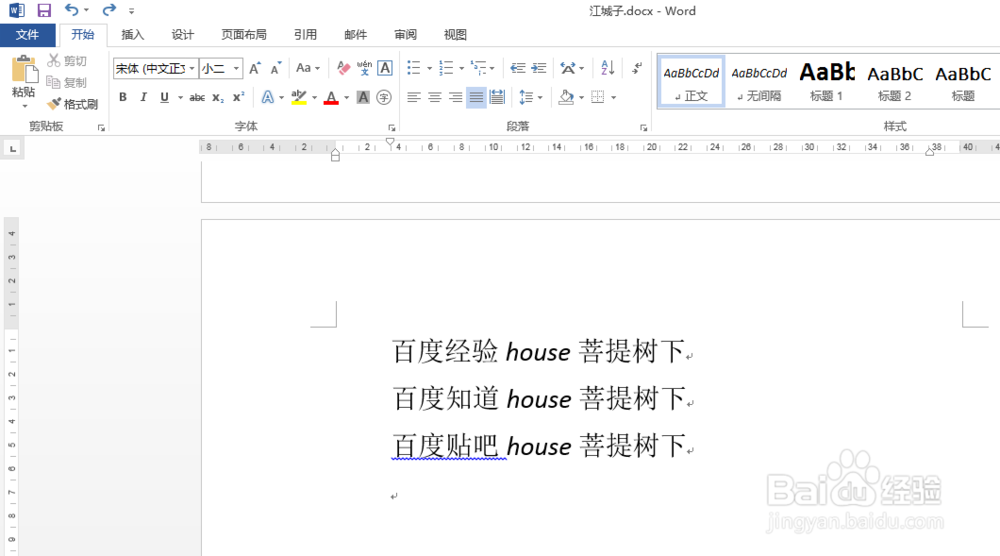Insert enclosed character (circled 字)
Image resolution: width=1000 pixels, height=556 pixels.
pos(384,98)
